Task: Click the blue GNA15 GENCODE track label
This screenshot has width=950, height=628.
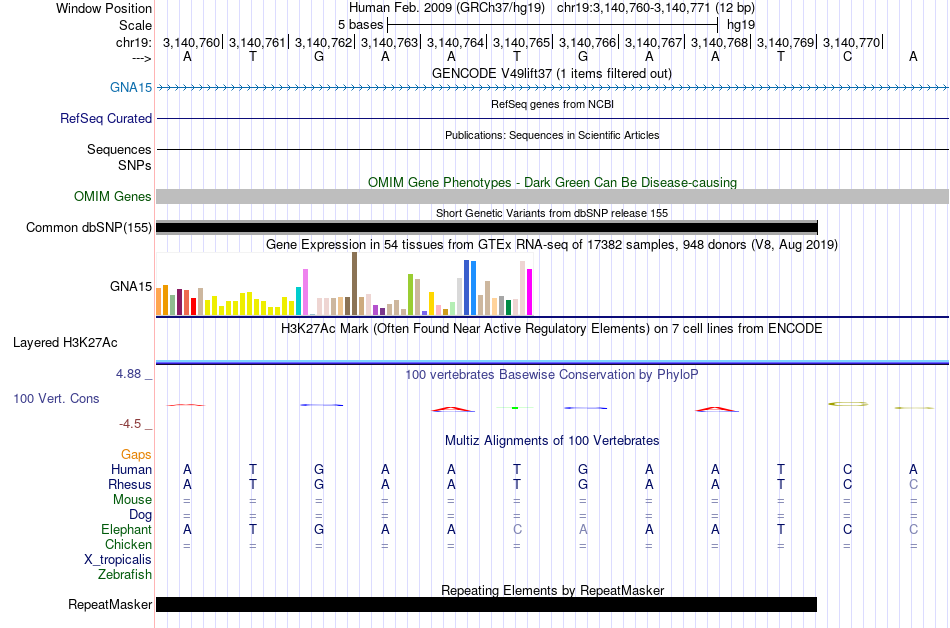Action: tap(131, 87)
